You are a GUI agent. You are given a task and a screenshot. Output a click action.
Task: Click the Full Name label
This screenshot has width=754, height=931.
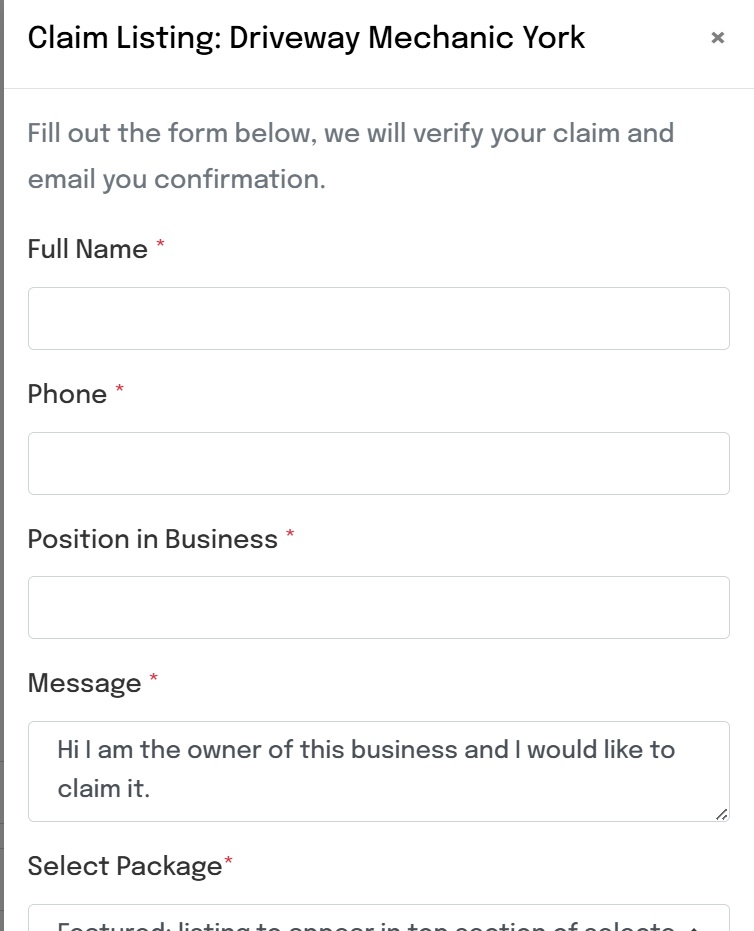(88, 249)
